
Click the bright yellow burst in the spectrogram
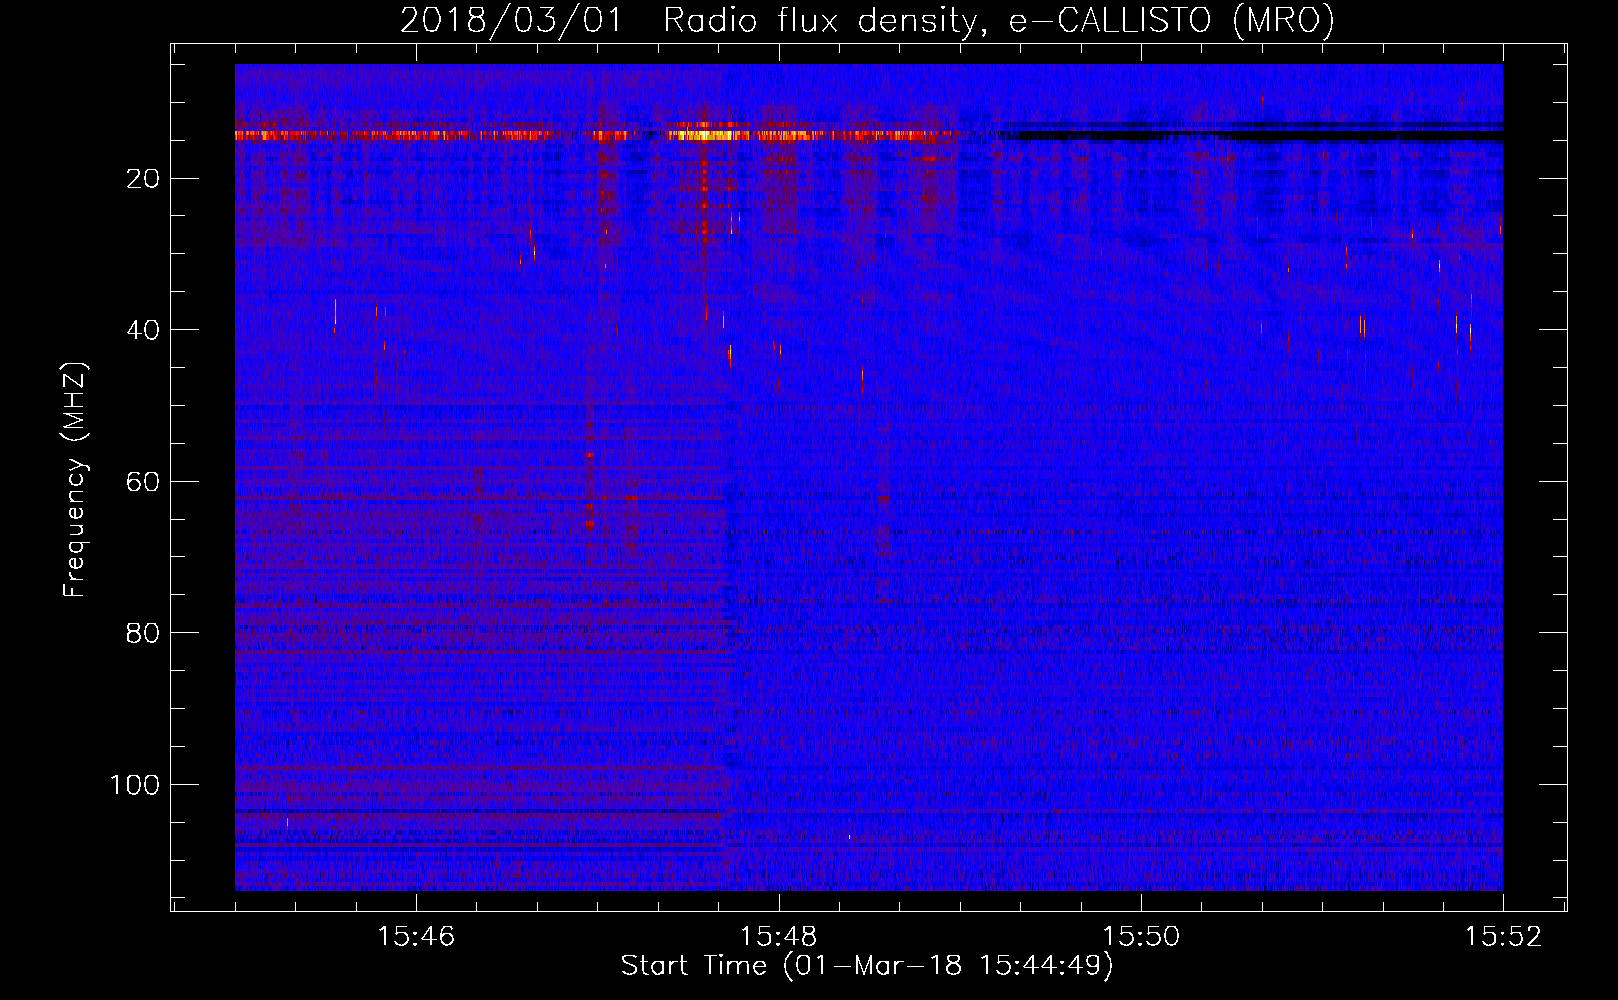click(x=706, y=133)
